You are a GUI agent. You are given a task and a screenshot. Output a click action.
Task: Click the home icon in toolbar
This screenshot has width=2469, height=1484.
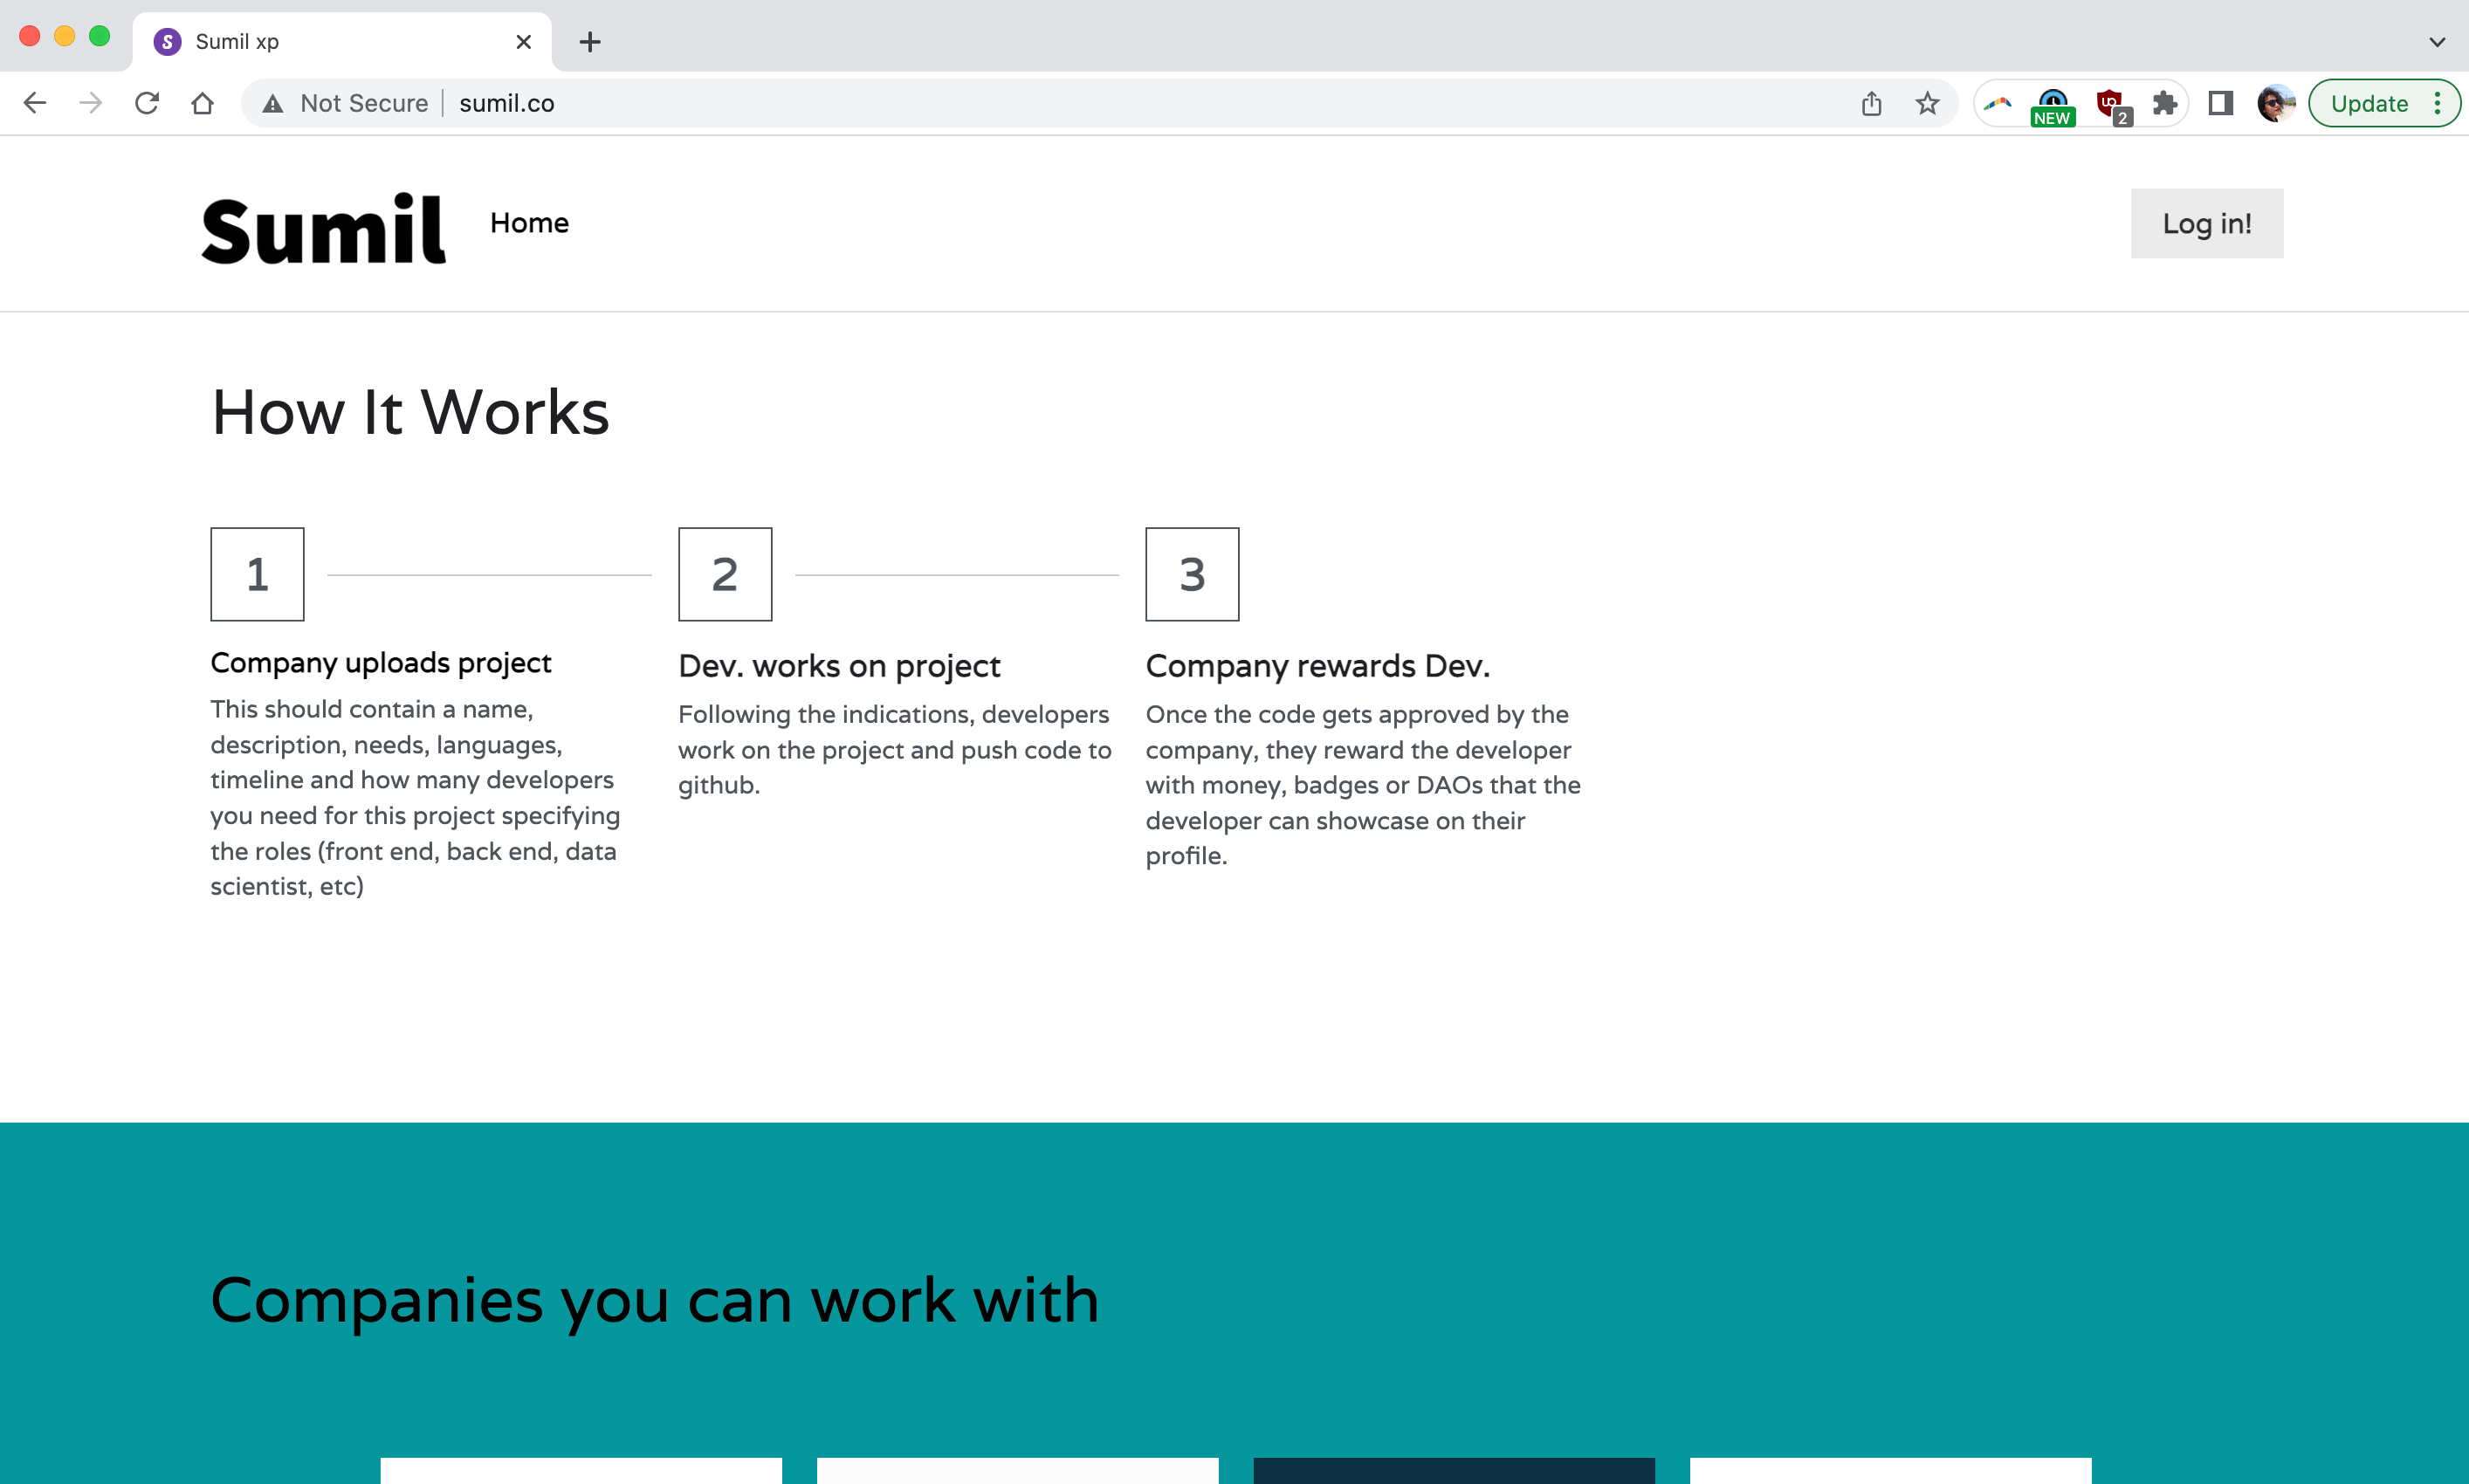pos(202,103)
